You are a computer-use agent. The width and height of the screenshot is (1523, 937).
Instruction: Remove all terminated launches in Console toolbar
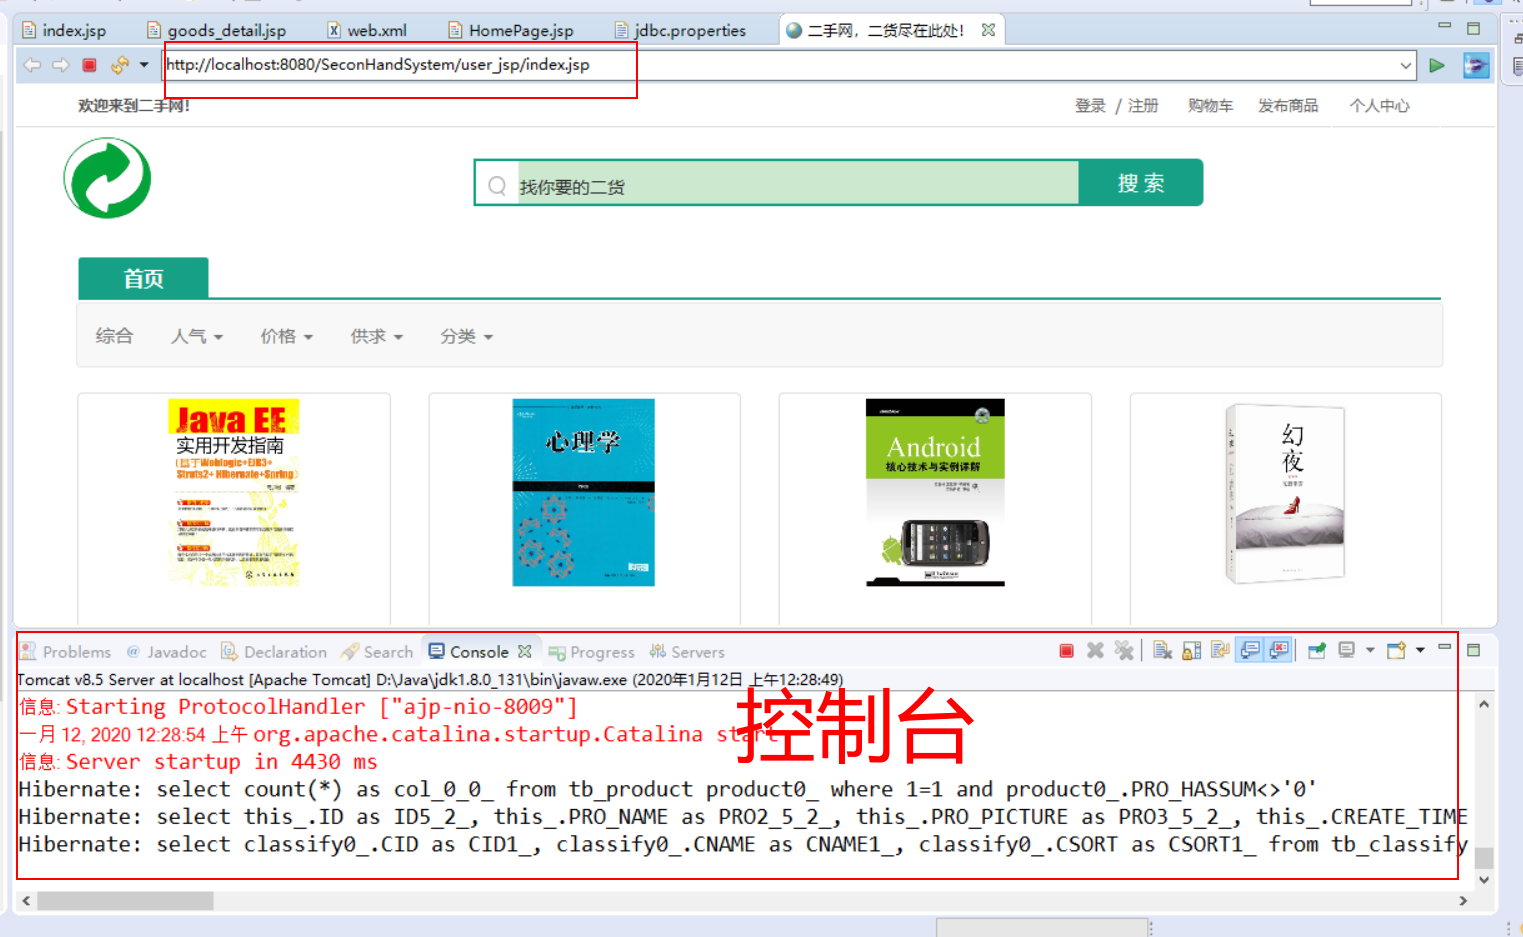(x=1124, y=650)
